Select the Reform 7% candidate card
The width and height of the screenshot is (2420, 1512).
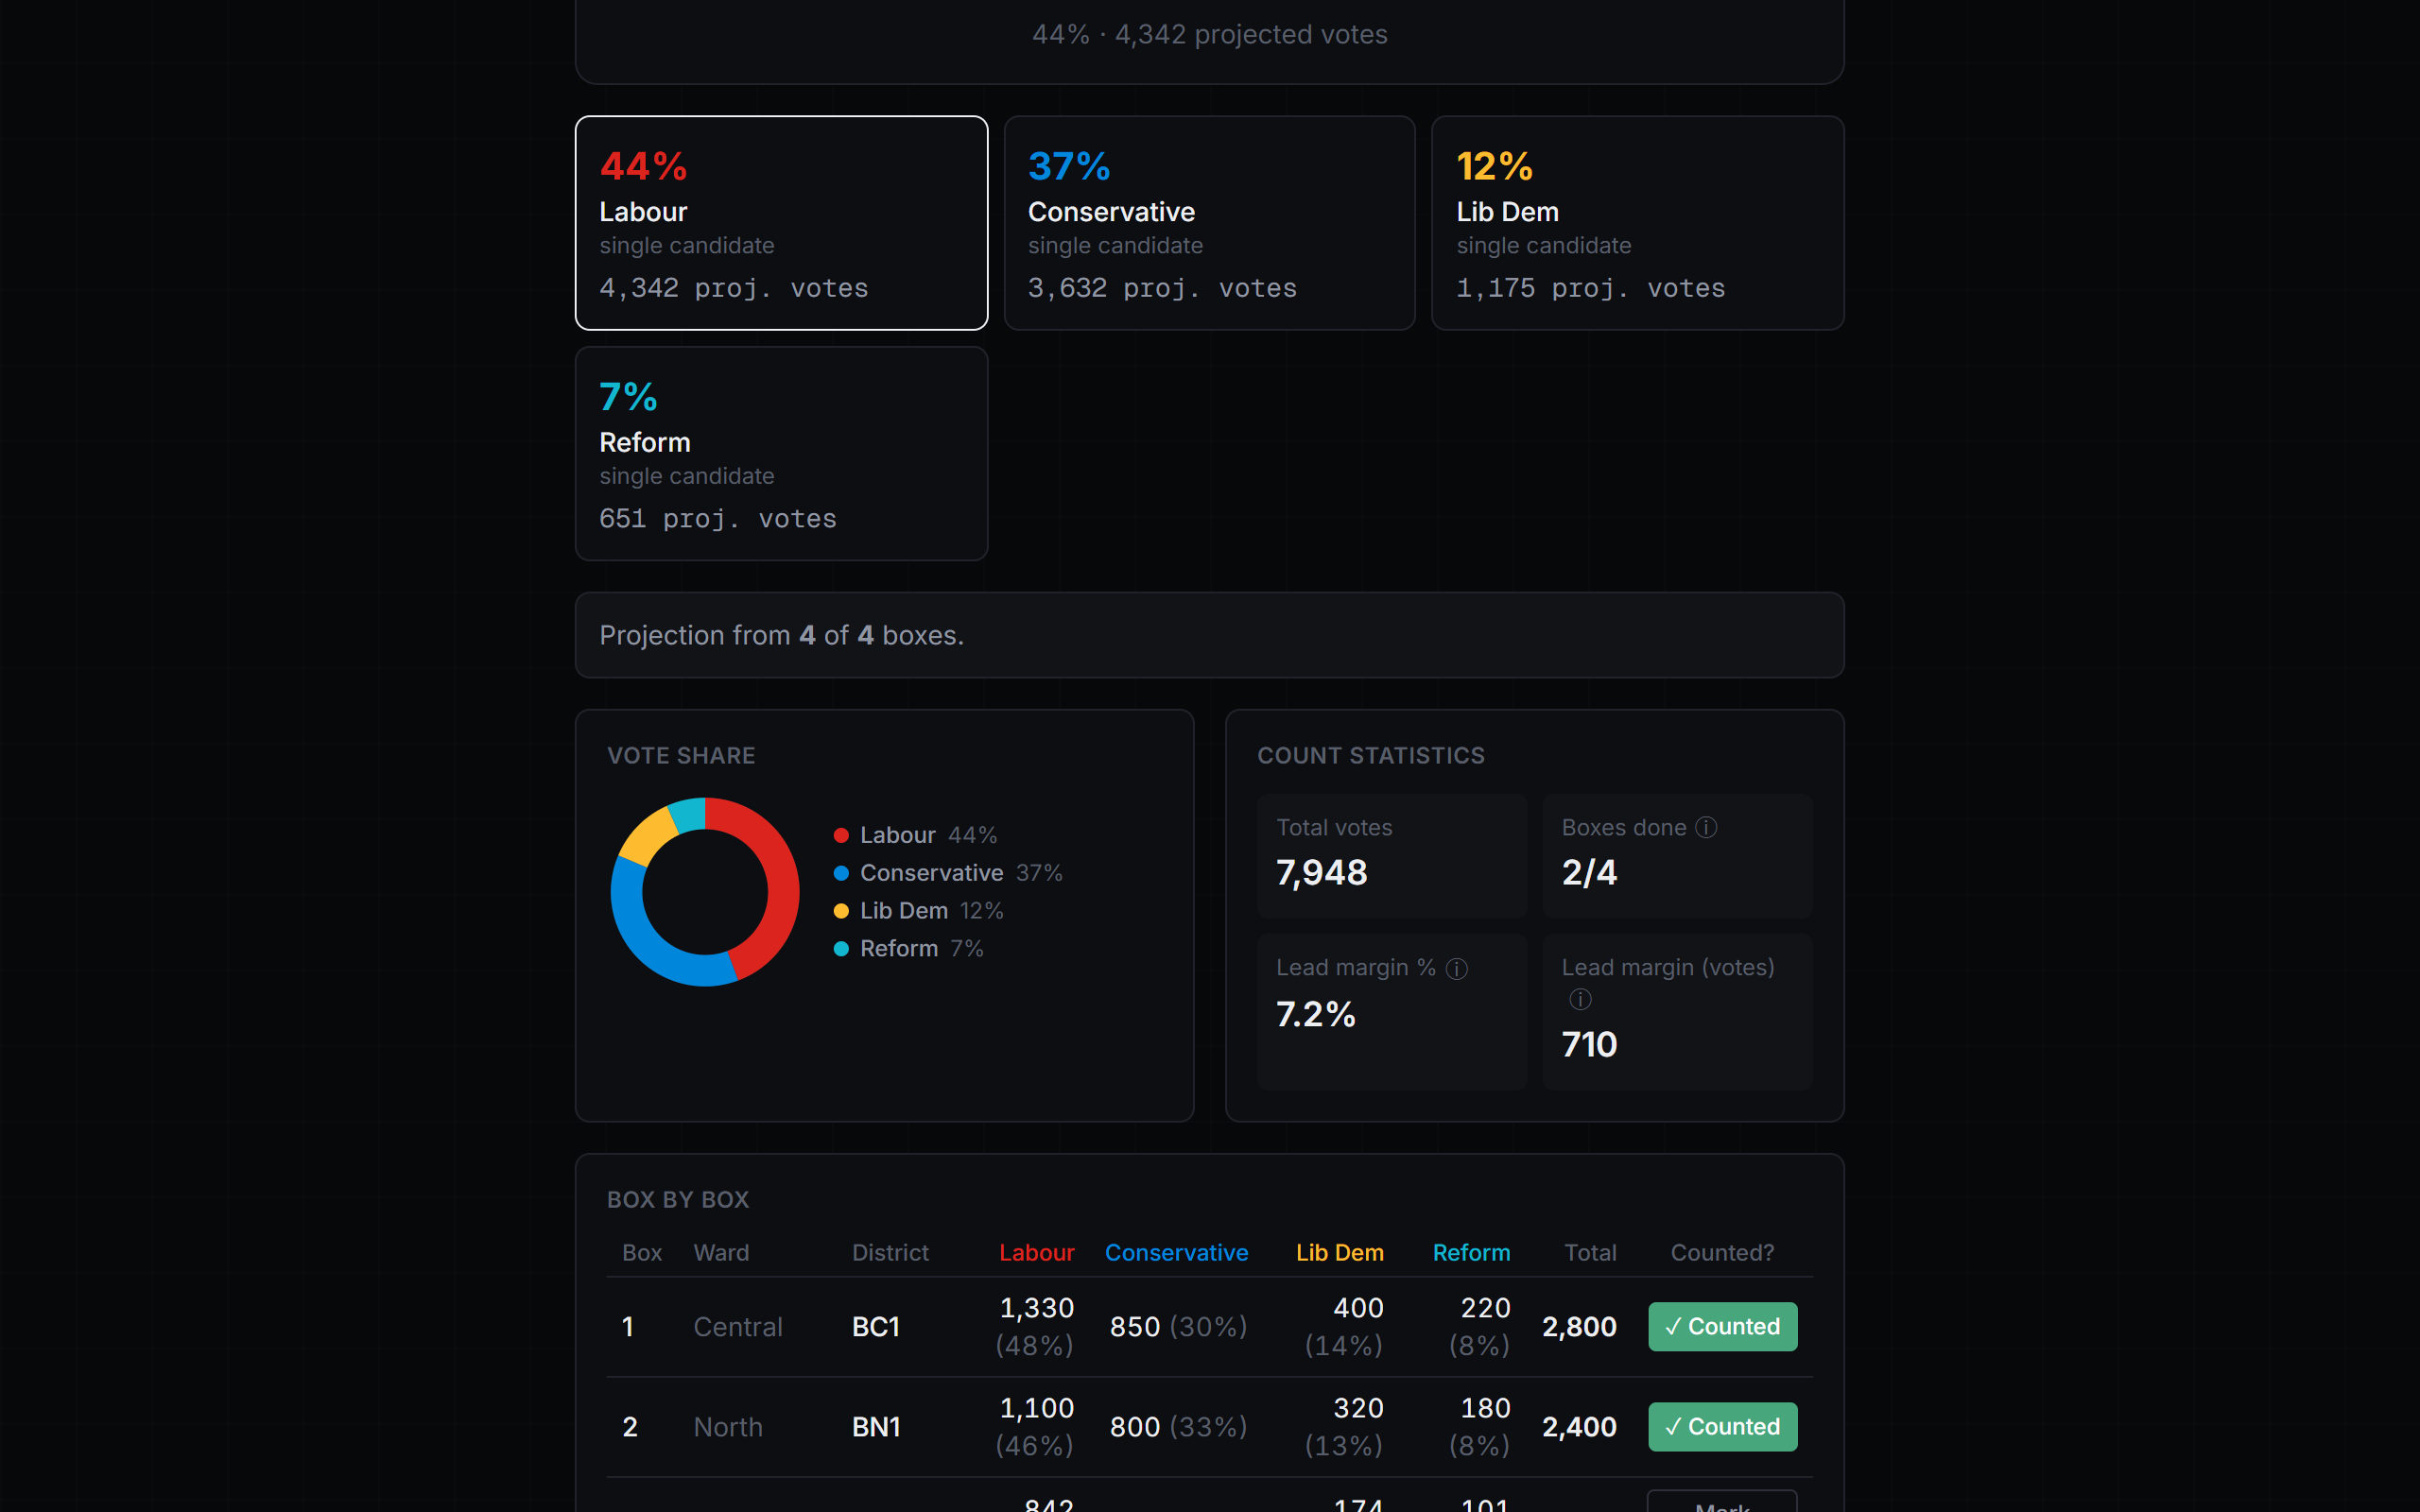[x=781, y=453]
